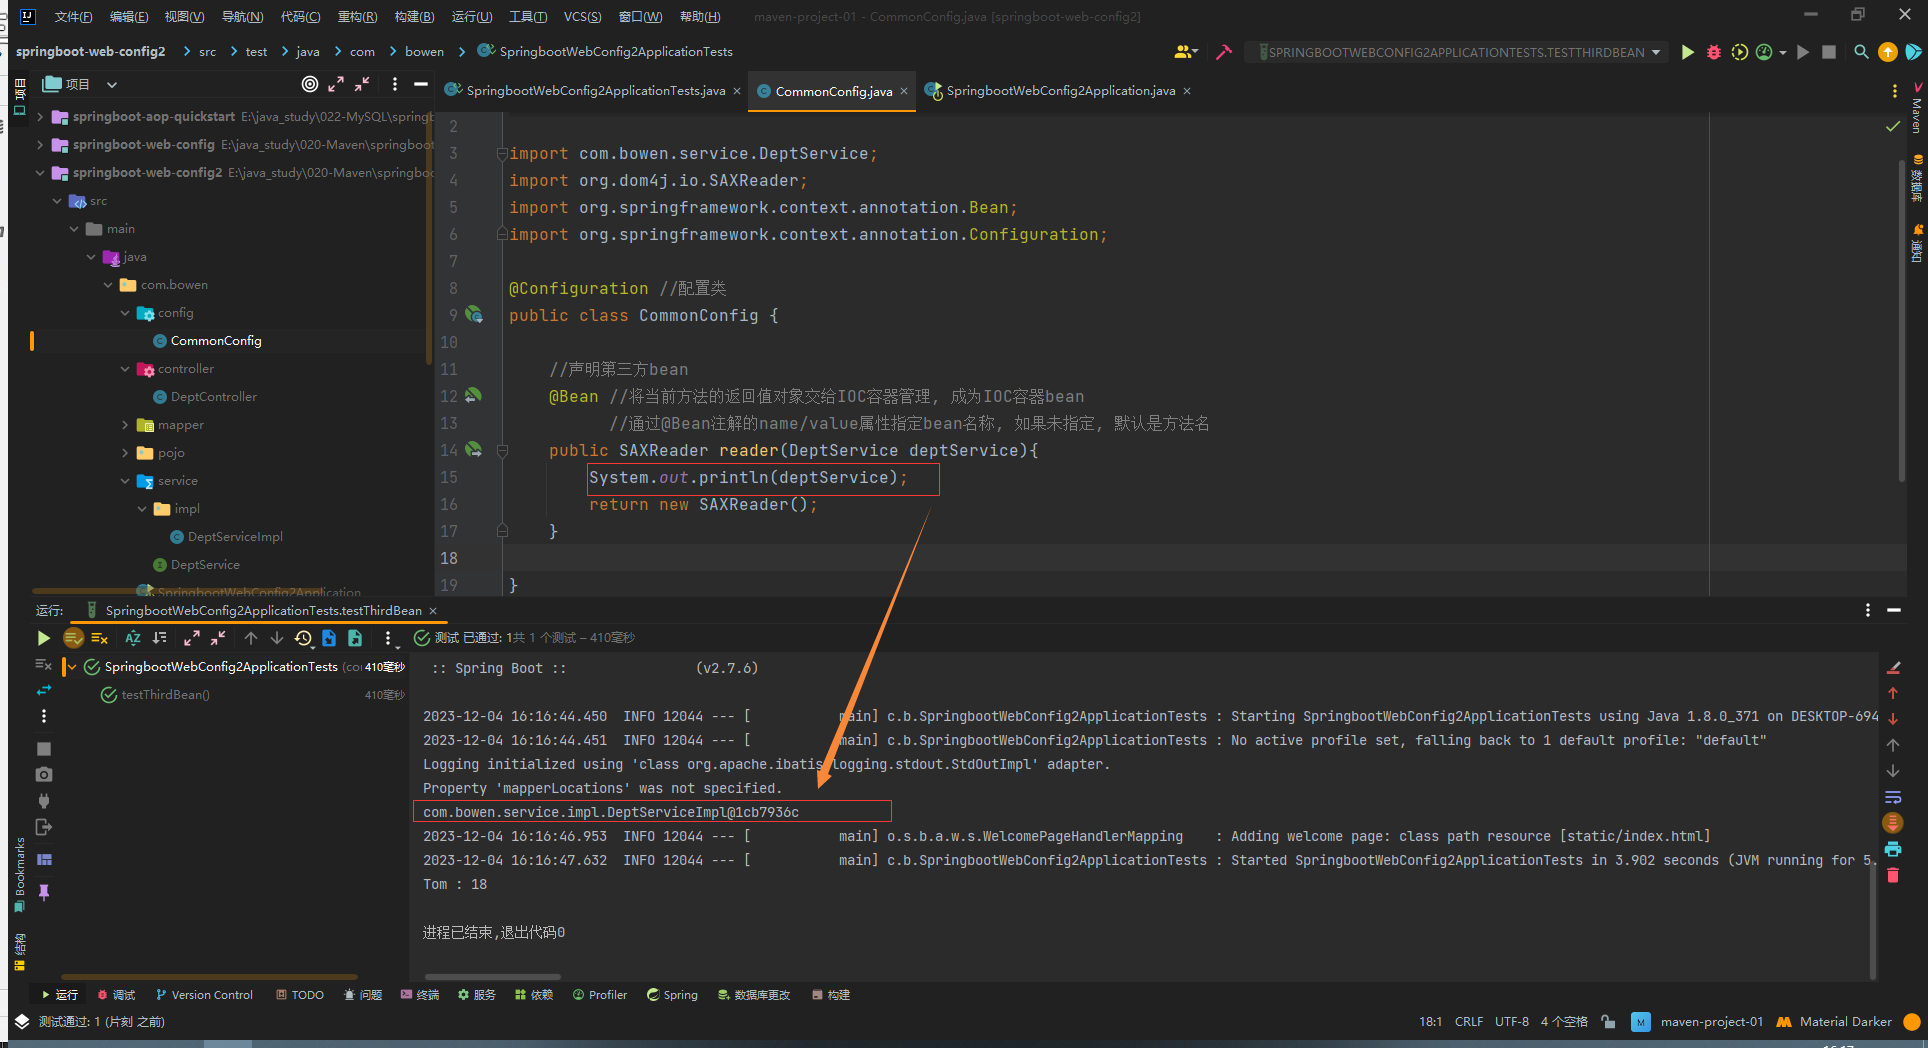
Task: Collapse the config package folder
Action: [125, 313]
